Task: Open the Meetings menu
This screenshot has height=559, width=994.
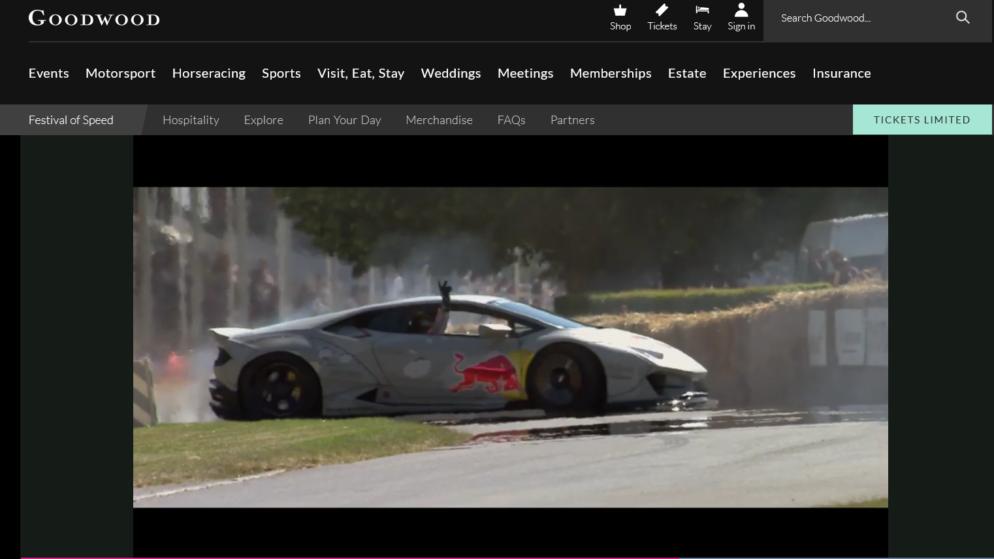Action: [526, 73]
